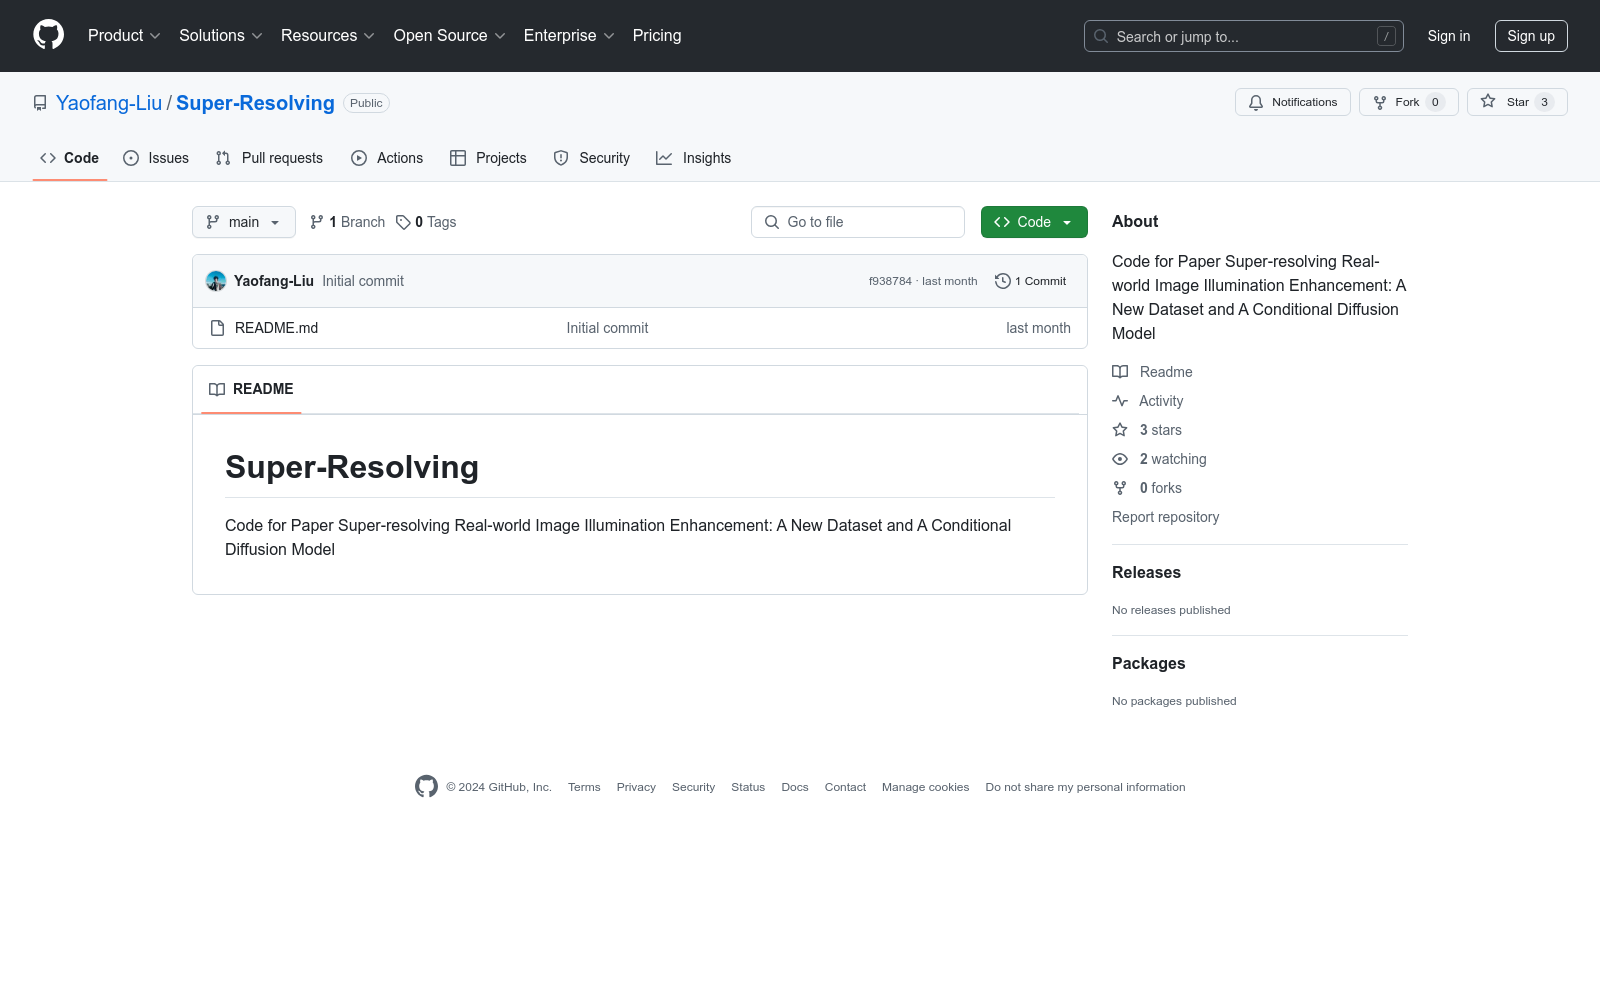The width and height of the screenshot is (1600, 1000).
Task: Open the Projects tab
Action: tap(488, 158)
